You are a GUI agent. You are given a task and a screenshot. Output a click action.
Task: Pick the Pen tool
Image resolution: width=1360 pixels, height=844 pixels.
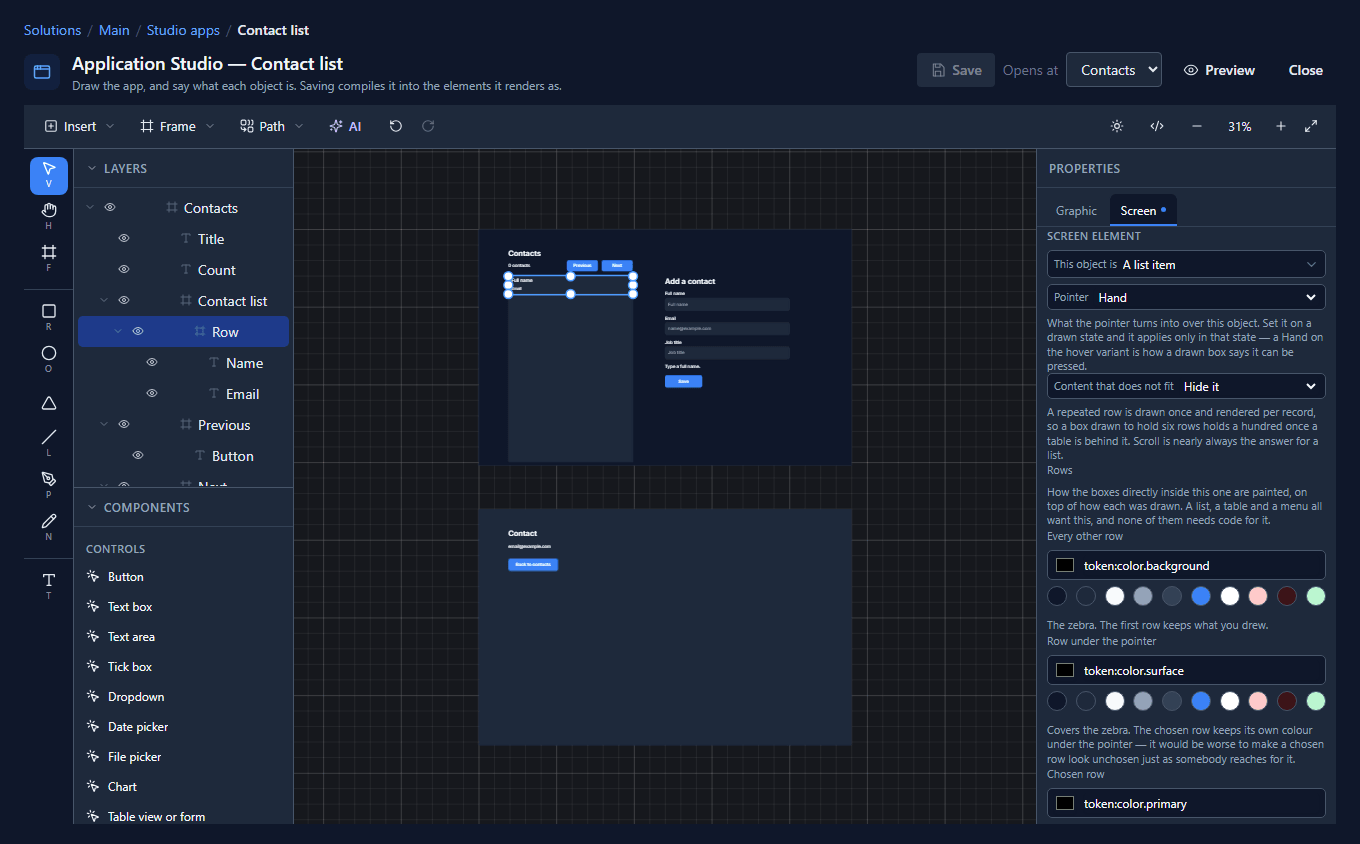(49, 486)
